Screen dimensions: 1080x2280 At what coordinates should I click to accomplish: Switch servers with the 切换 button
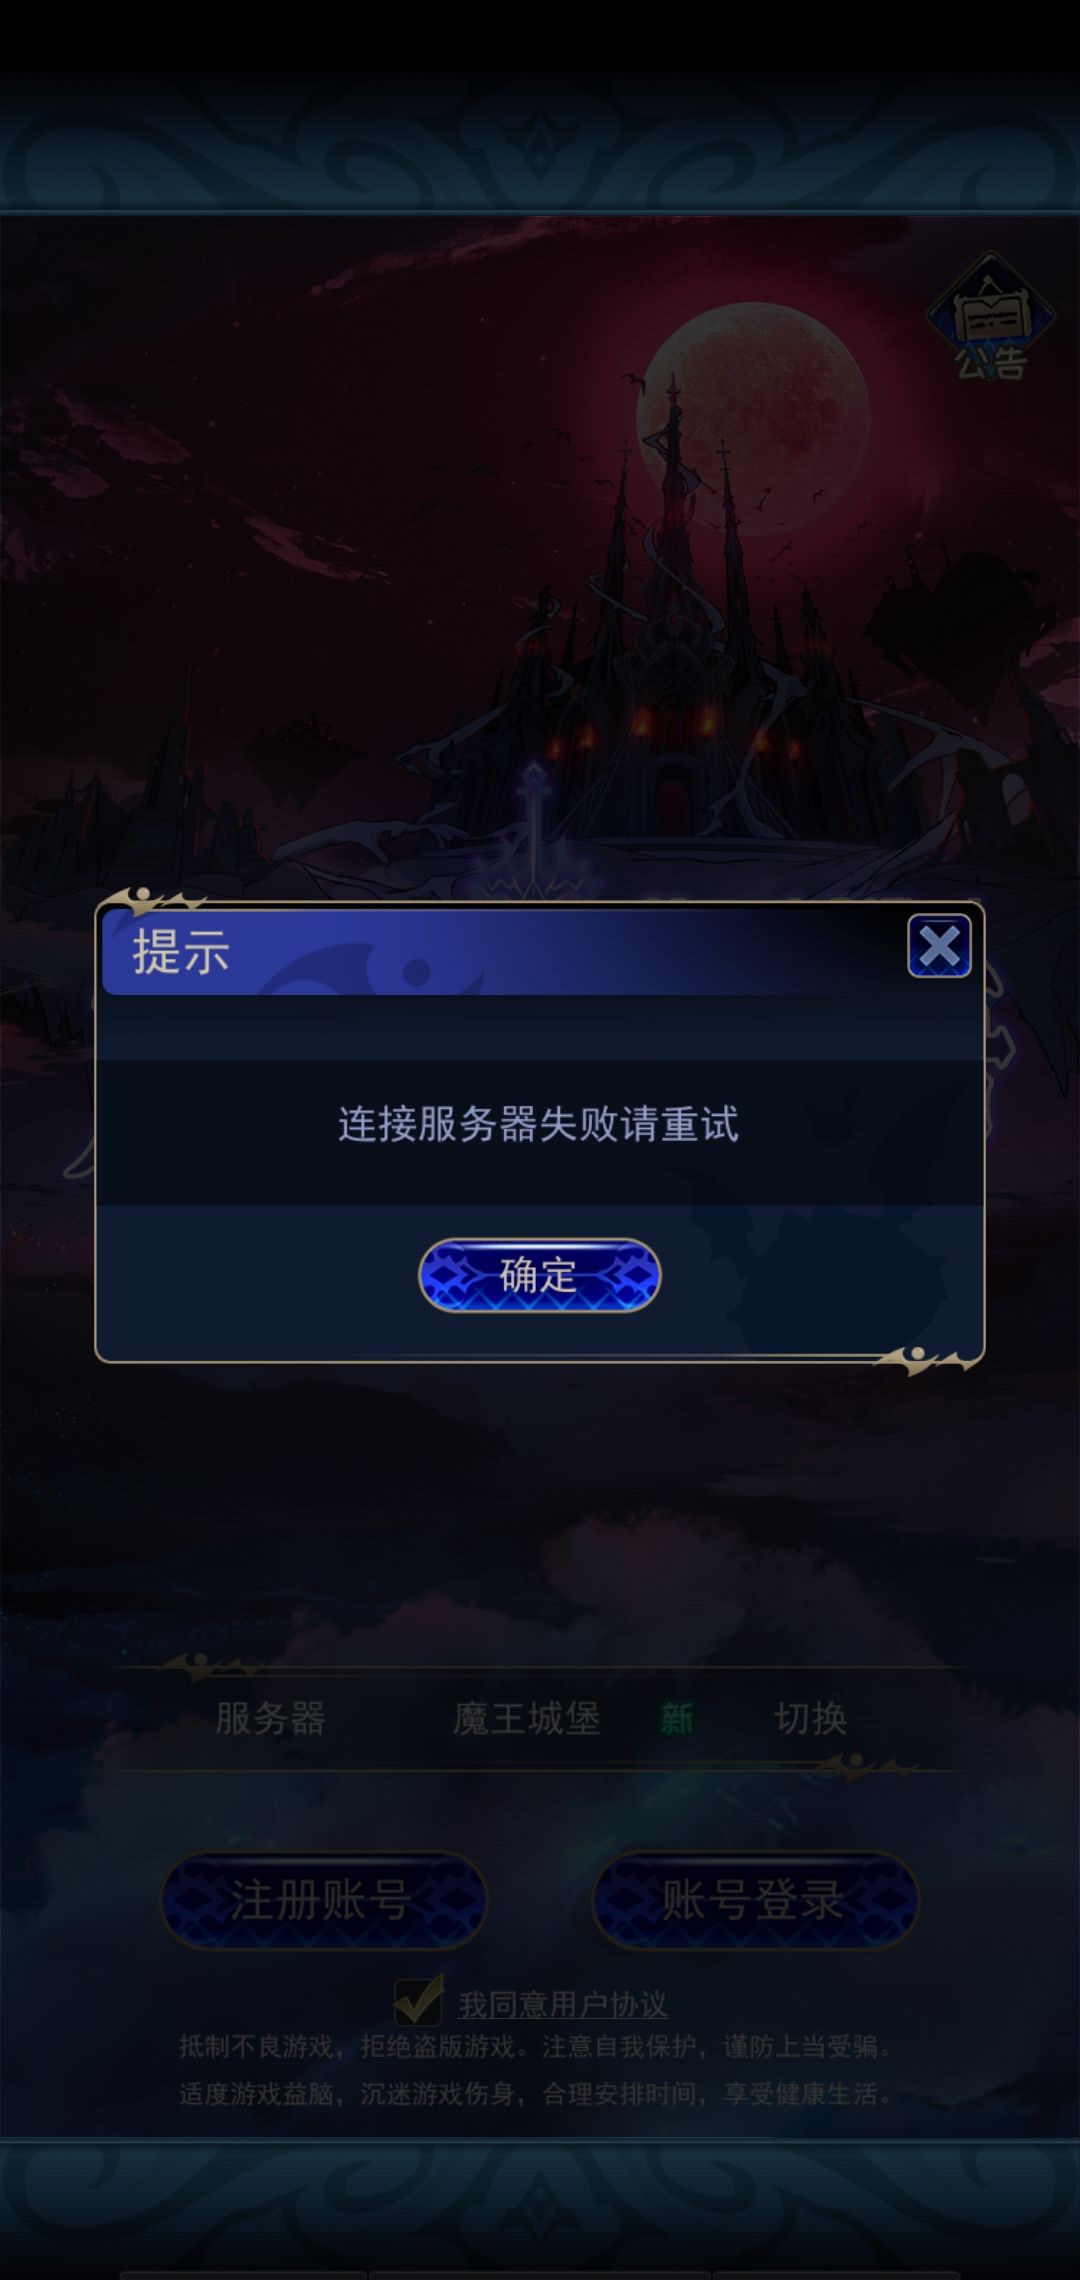pyautogui.click(x=810, y=1718)
